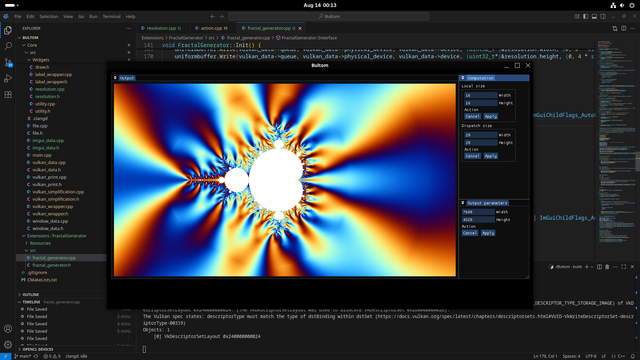Collapse the Output panel arrow in Bultom

tap(115, 78)
